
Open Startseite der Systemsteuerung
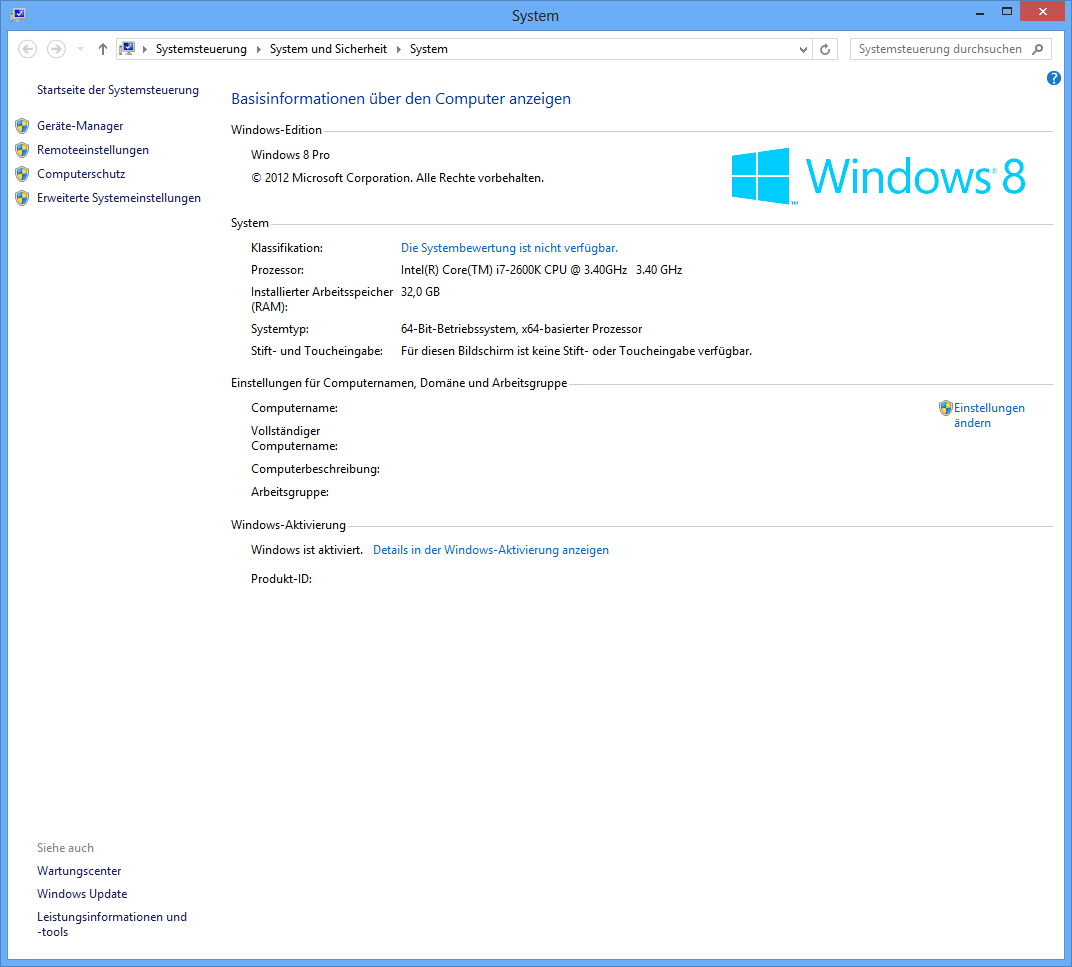click(118, 90)
